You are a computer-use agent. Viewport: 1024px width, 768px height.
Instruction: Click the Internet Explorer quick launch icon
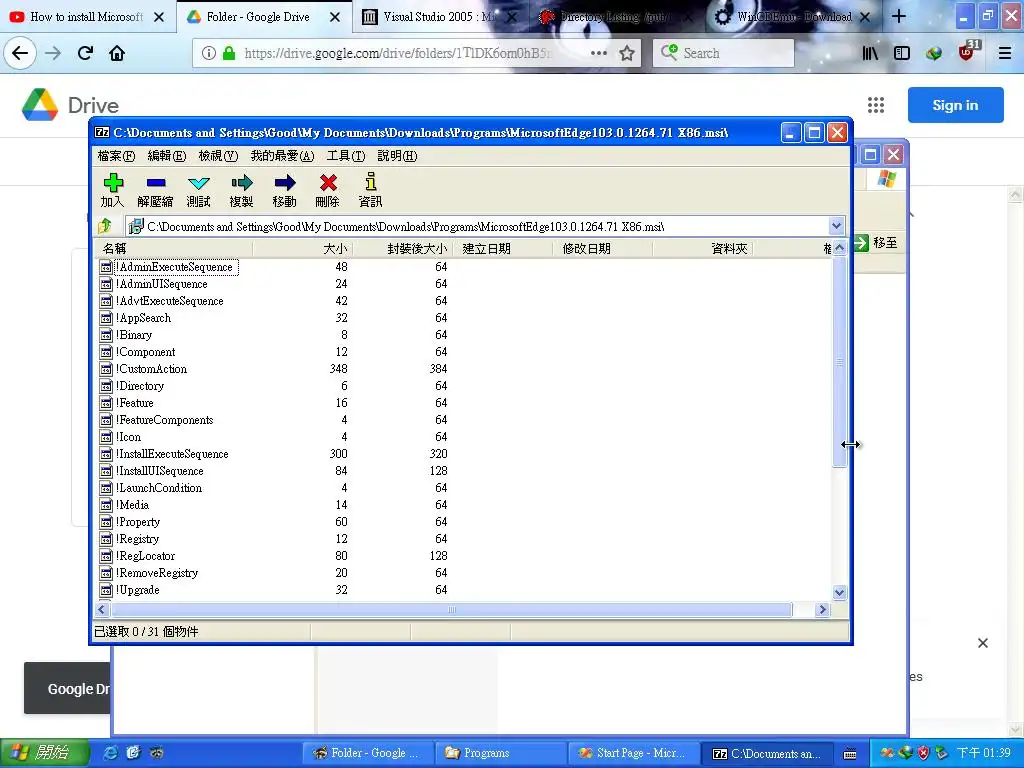(111, 752)
